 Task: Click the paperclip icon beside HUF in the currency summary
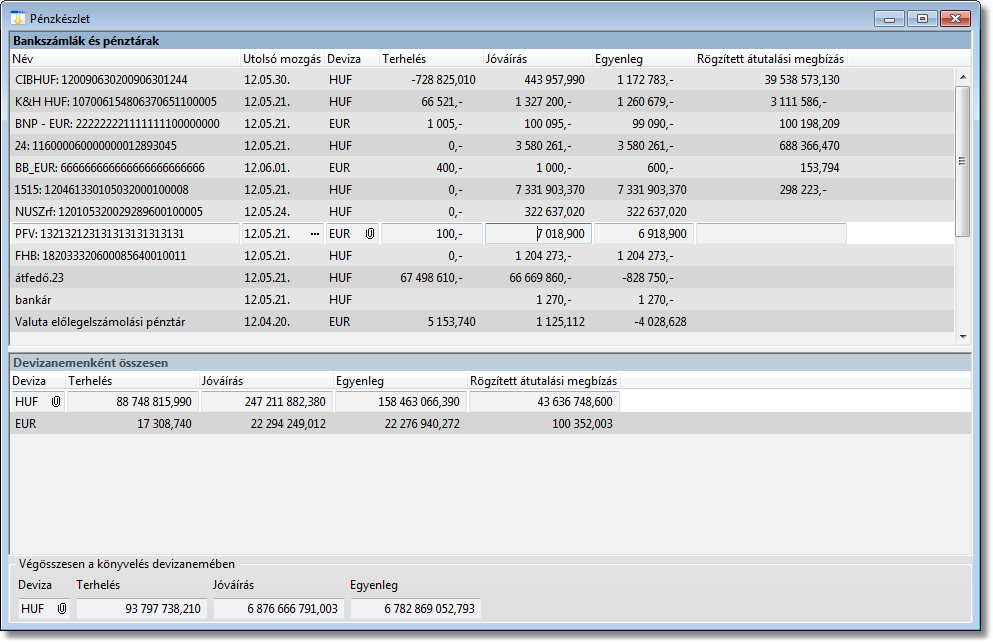coord(56,401)
